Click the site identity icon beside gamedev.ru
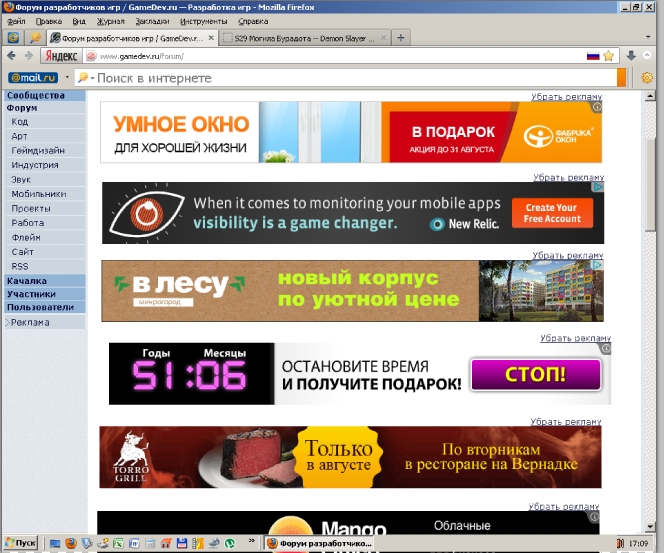The width and height of the screenshot is (664, 553). tap(90, 56)
